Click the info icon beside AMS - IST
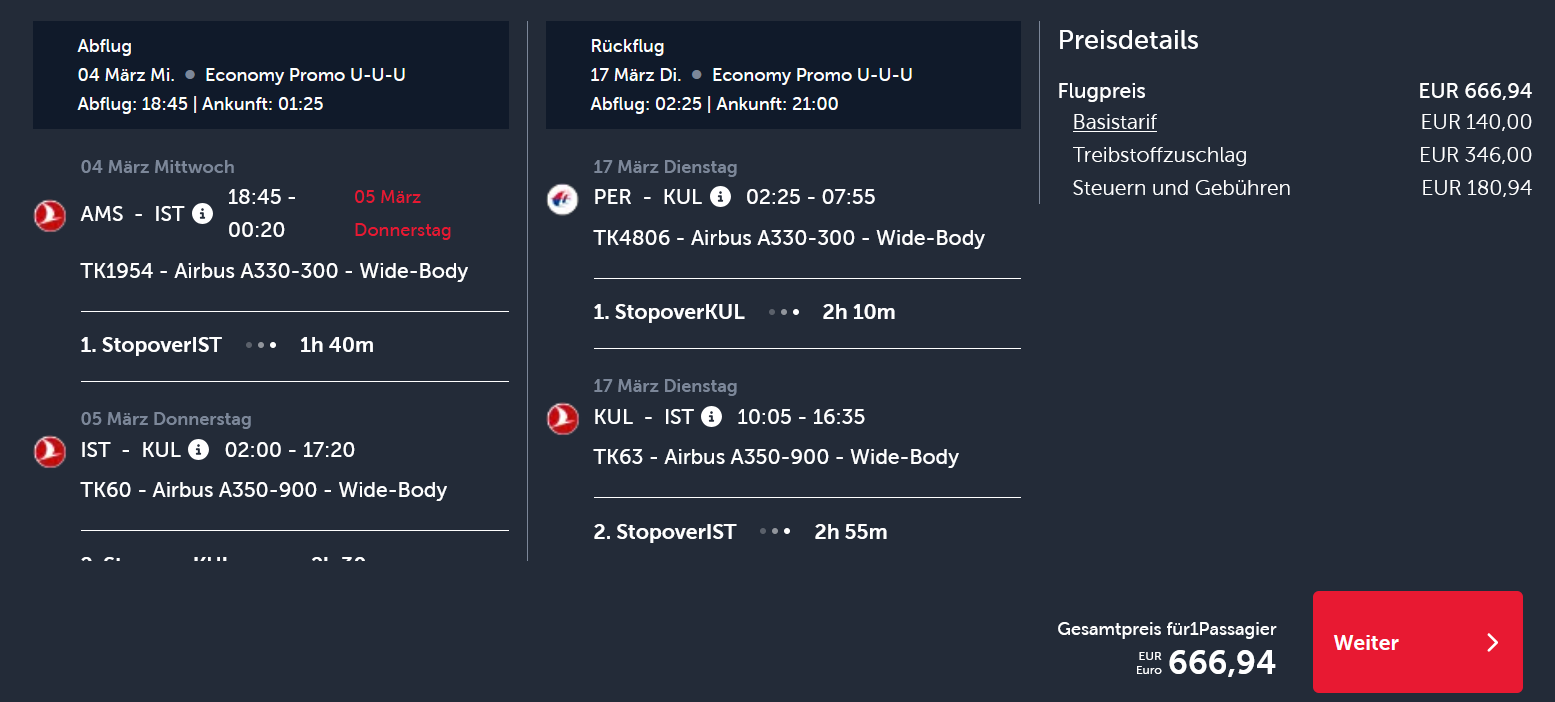This screenshot has height=702, width=1555. coord(202,213)
